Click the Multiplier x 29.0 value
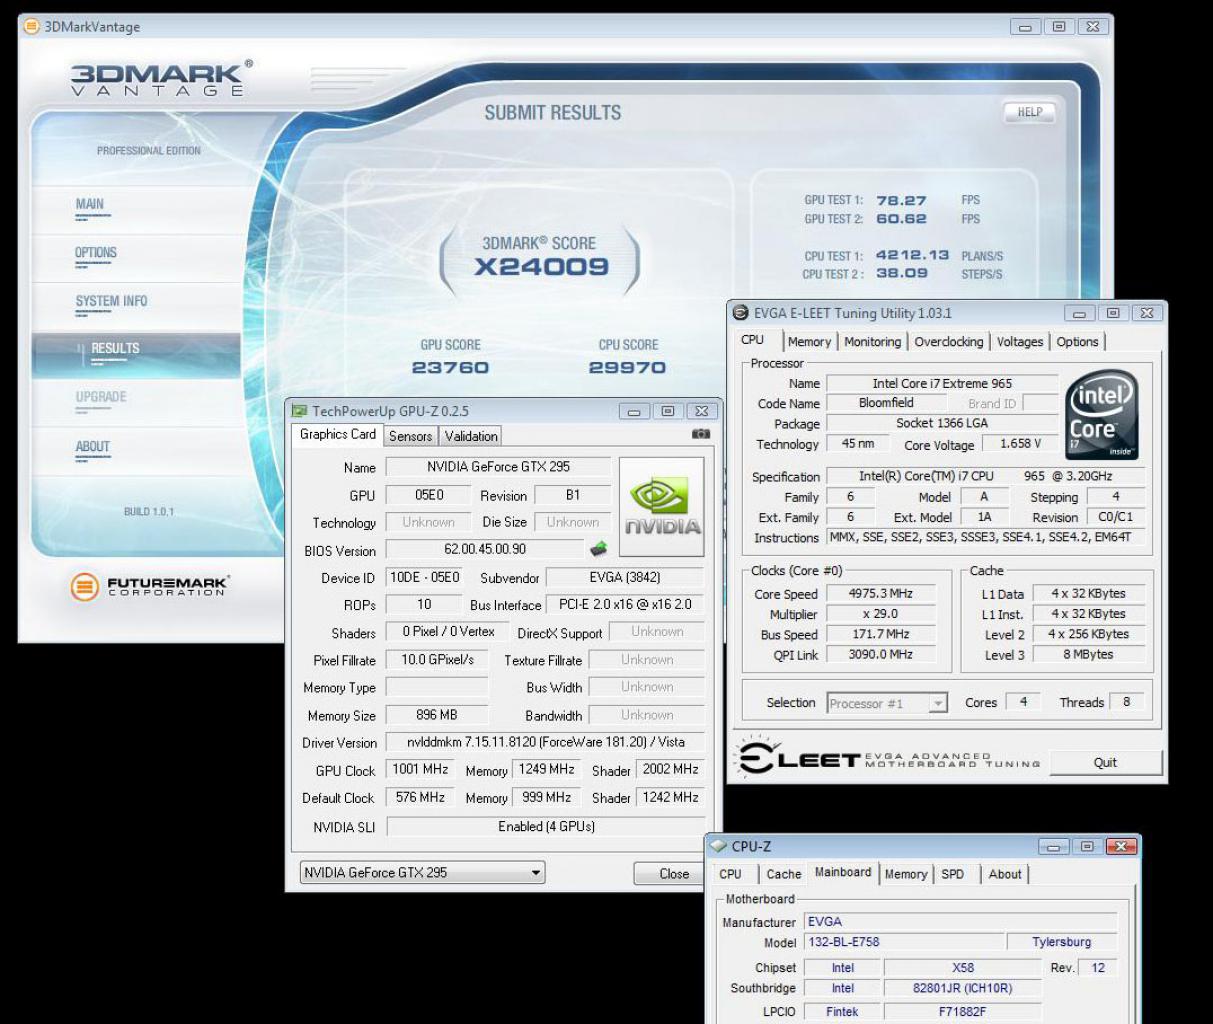Image resolution: width=1213 pixels, height=1024 pixels. 881,614
